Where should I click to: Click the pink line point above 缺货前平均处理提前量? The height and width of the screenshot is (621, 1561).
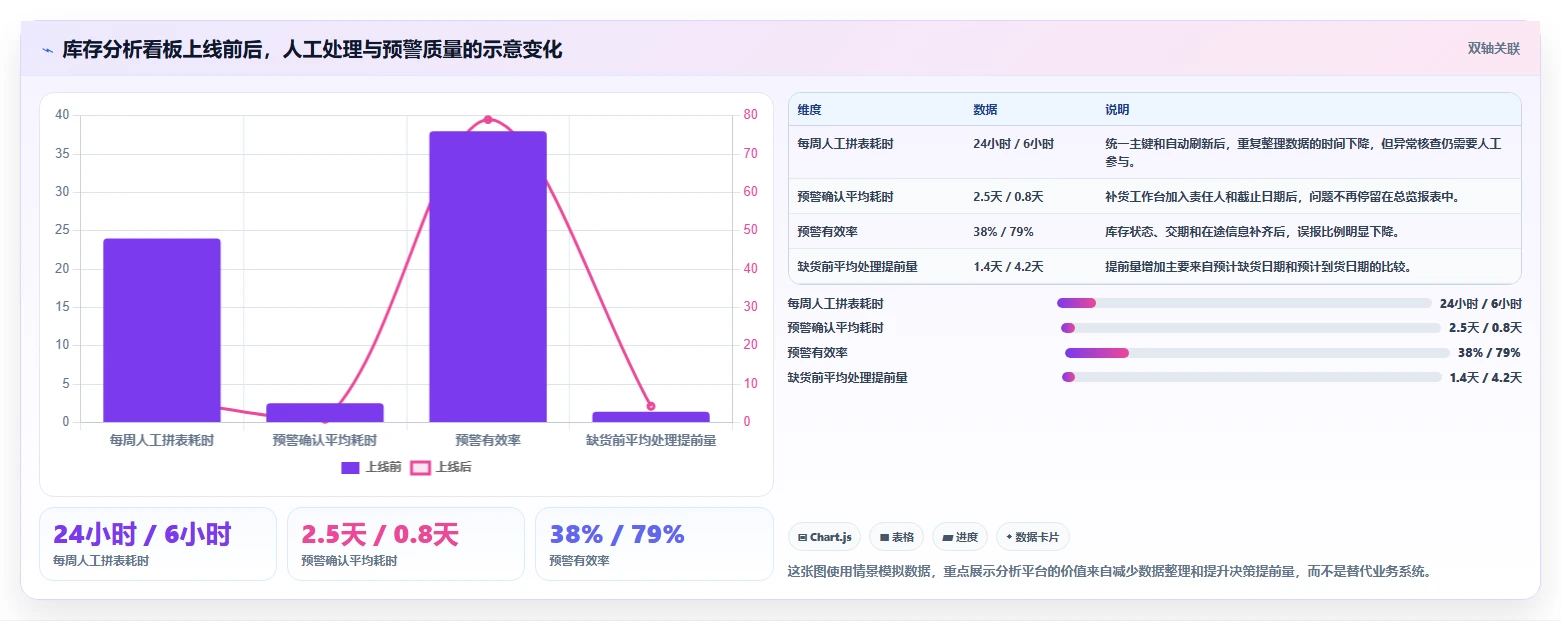coord(651,406)
